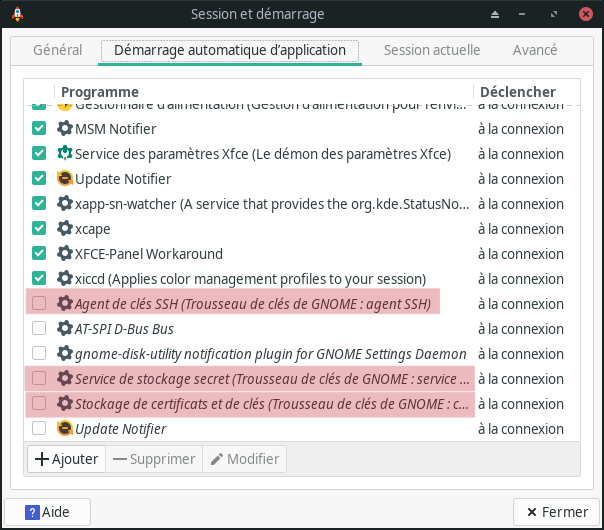Sort by Programme column header
This screenshot has width=604, height=530.
(263, 92)
